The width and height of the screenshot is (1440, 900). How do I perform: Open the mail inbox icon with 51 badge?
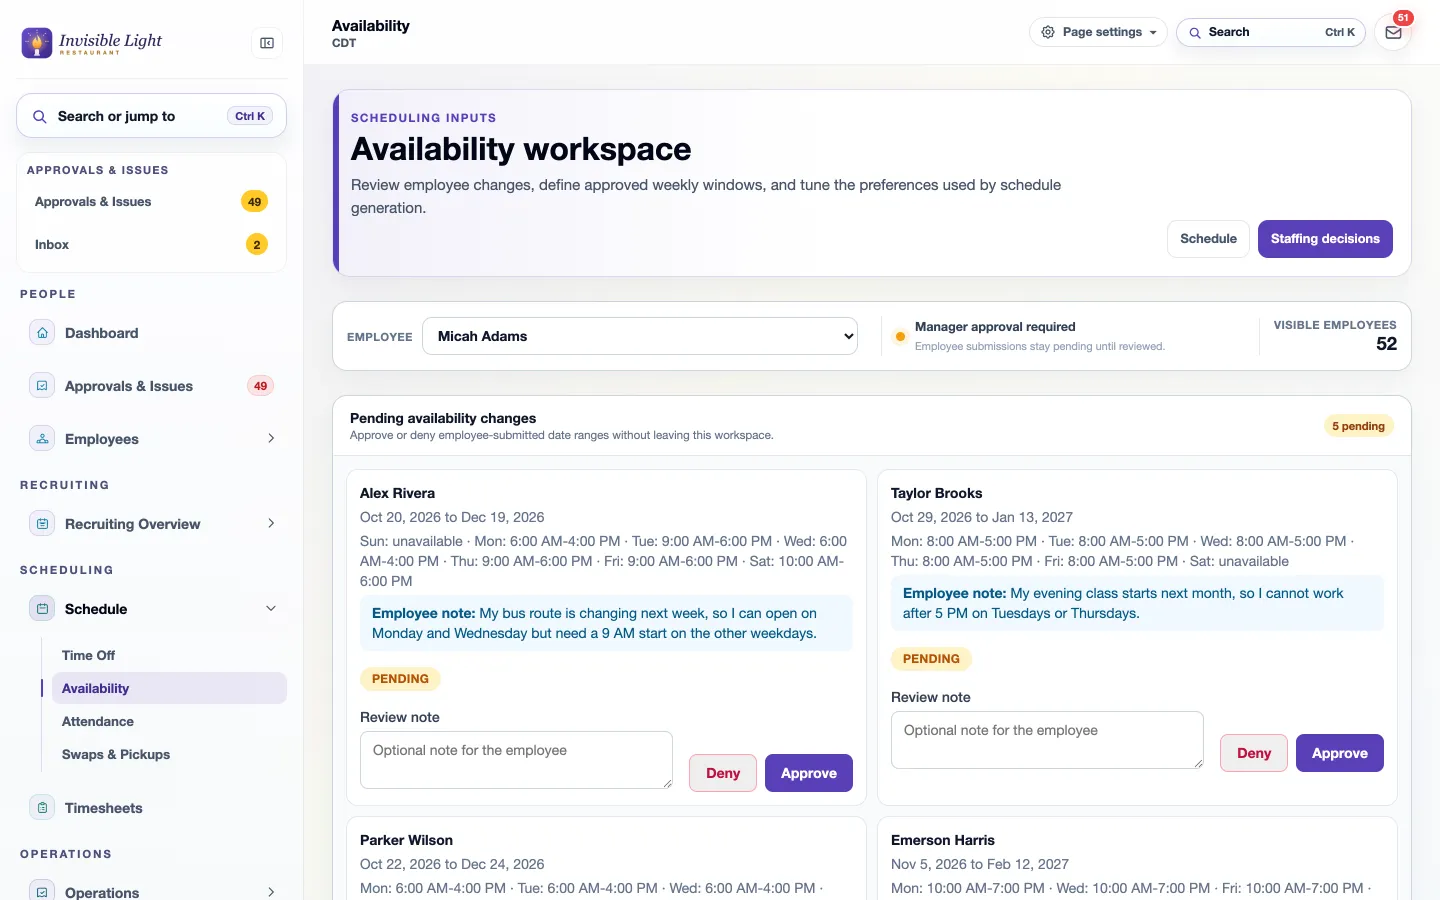pos(1393,32)
